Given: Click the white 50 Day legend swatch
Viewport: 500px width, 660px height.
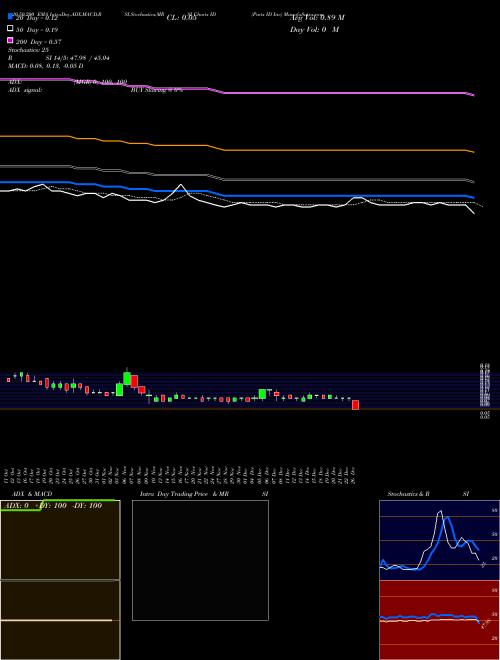Looking at the screenshot, I should (x=10, y=29).
